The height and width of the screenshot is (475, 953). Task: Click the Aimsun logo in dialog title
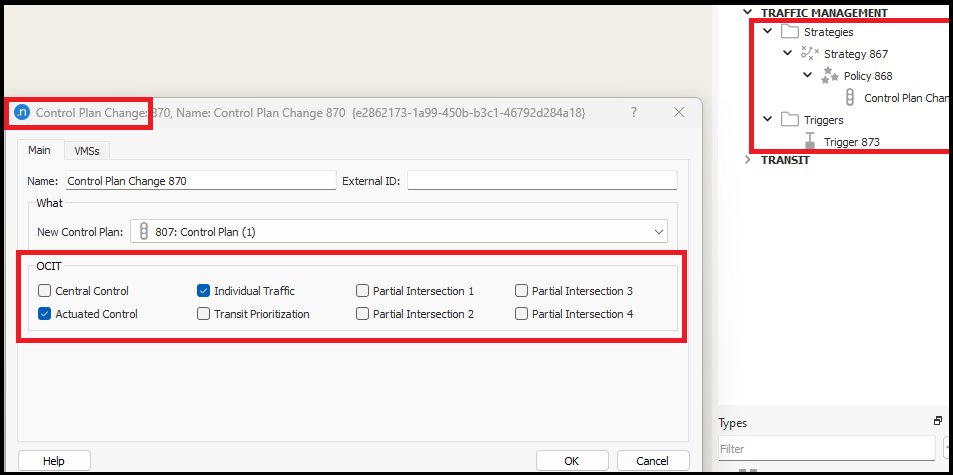(22, 113)
